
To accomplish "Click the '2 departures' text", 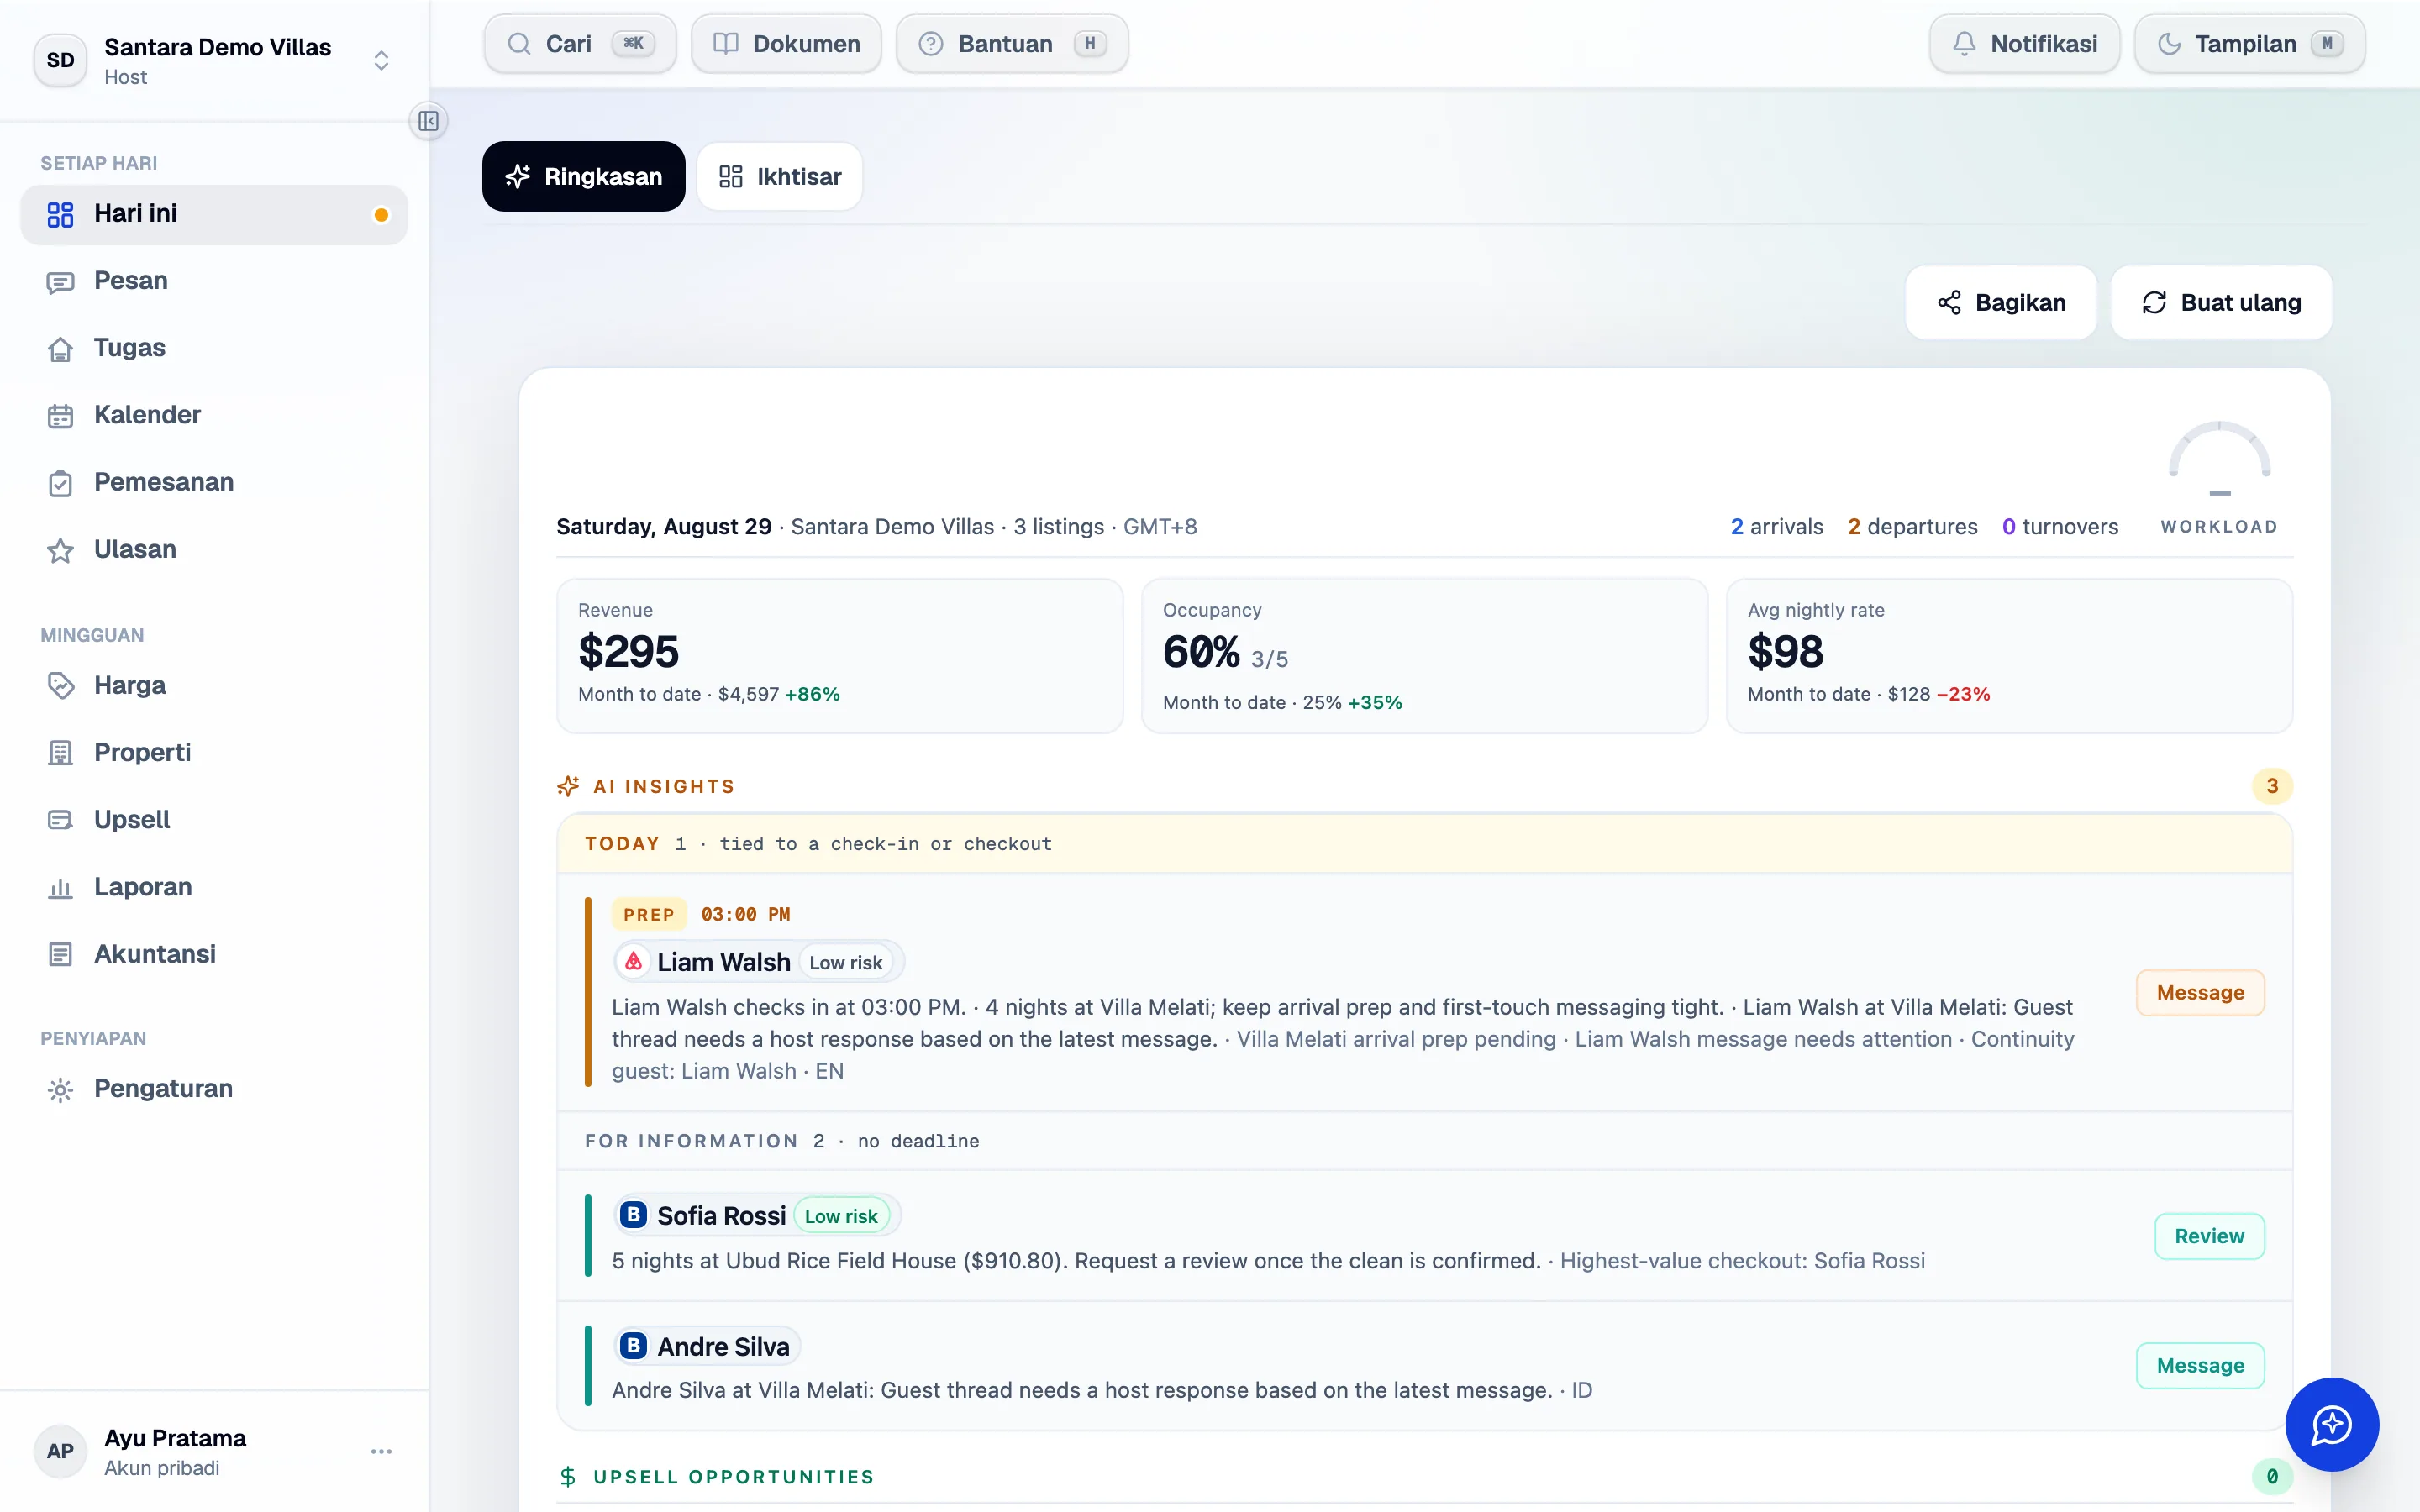I will click(x=1912, y=527).
